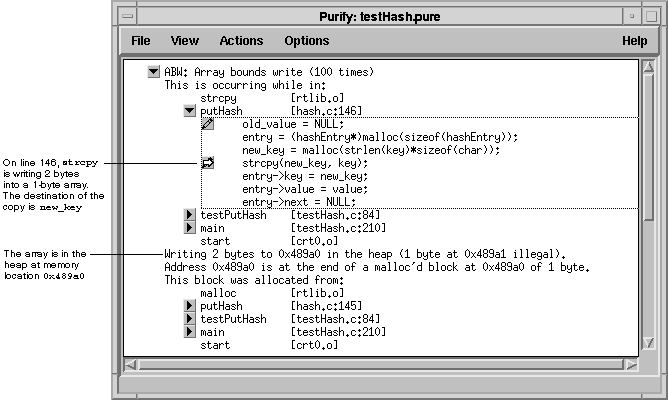The image size is (668, 400).
Task: Click horizontal scrollbar right arrow
Action: pos(631,365)
